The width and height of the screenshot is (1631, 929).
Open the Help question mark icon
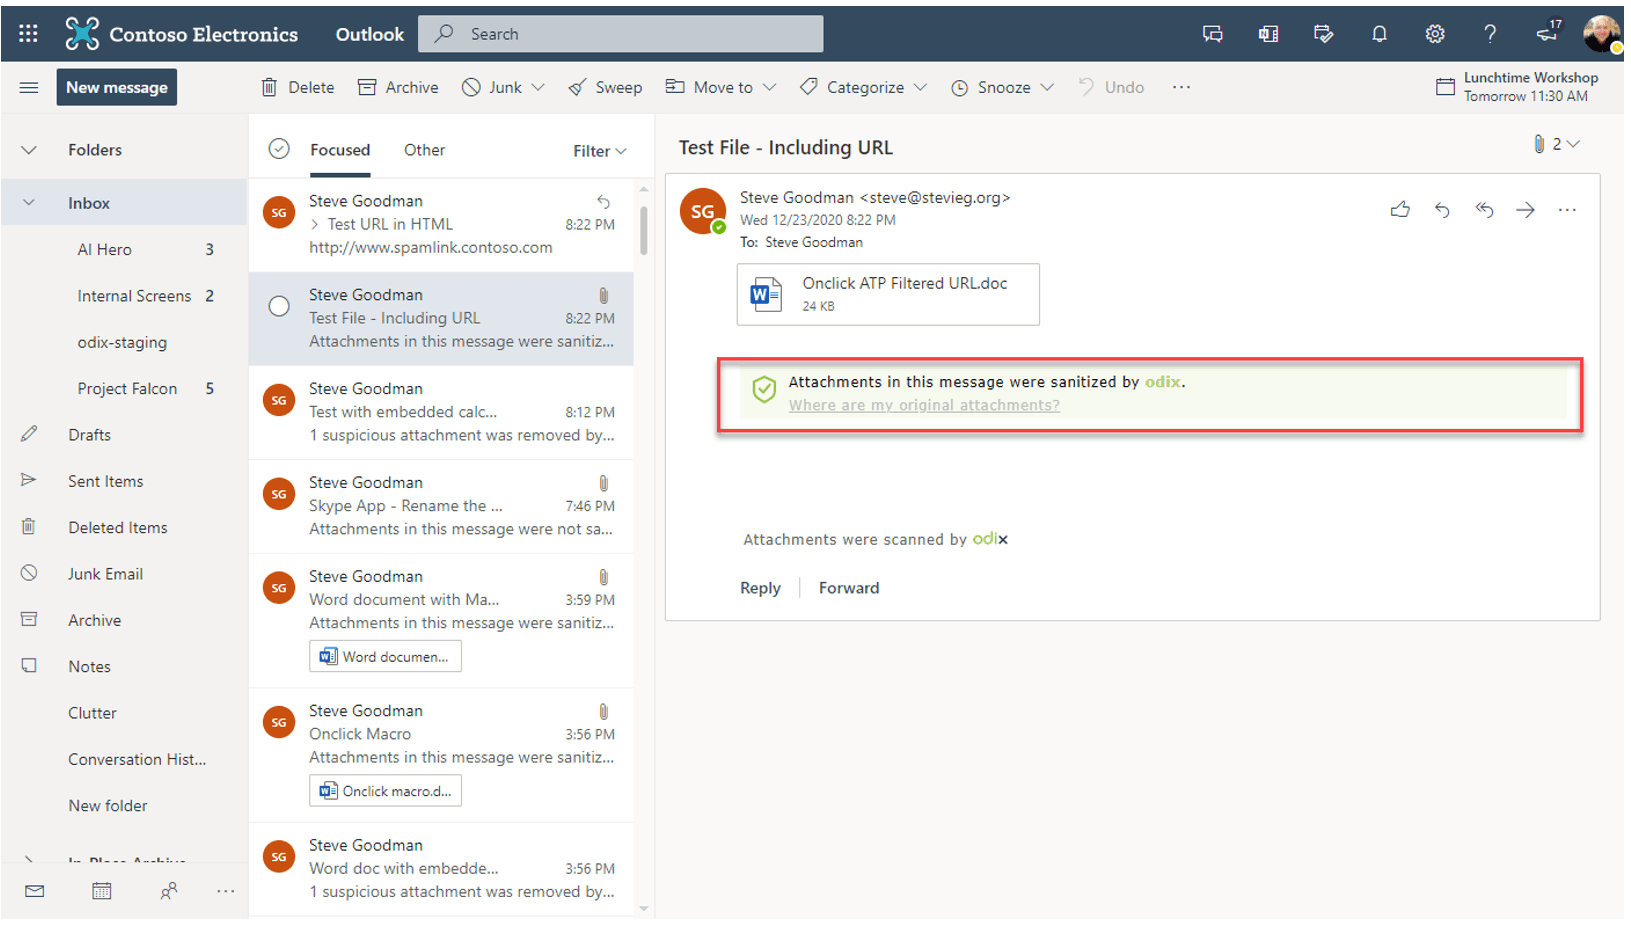[x=1490, y=34]
